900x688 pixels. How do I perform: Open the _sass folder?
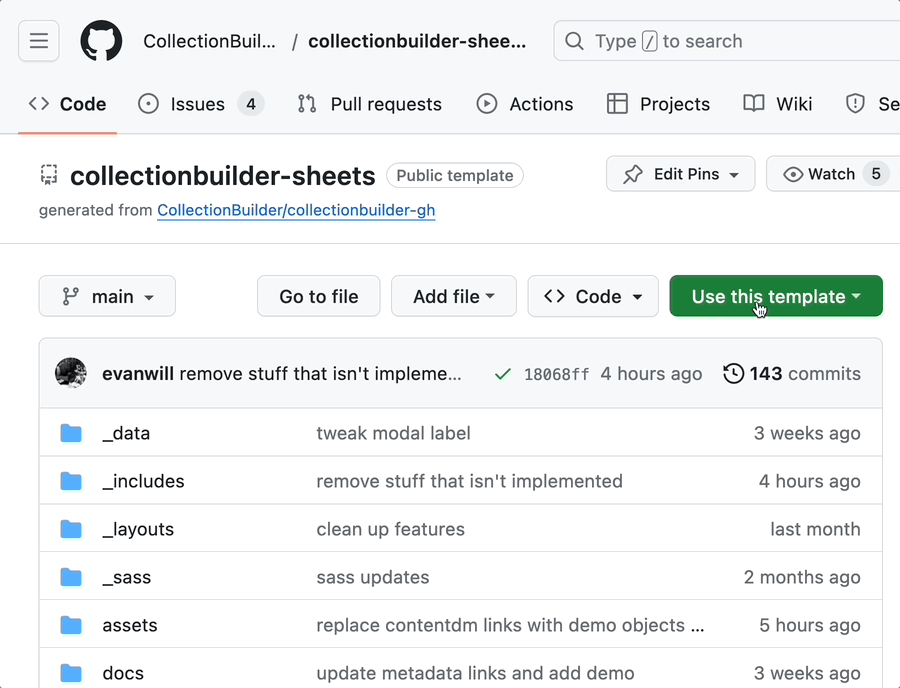point(127,577)
